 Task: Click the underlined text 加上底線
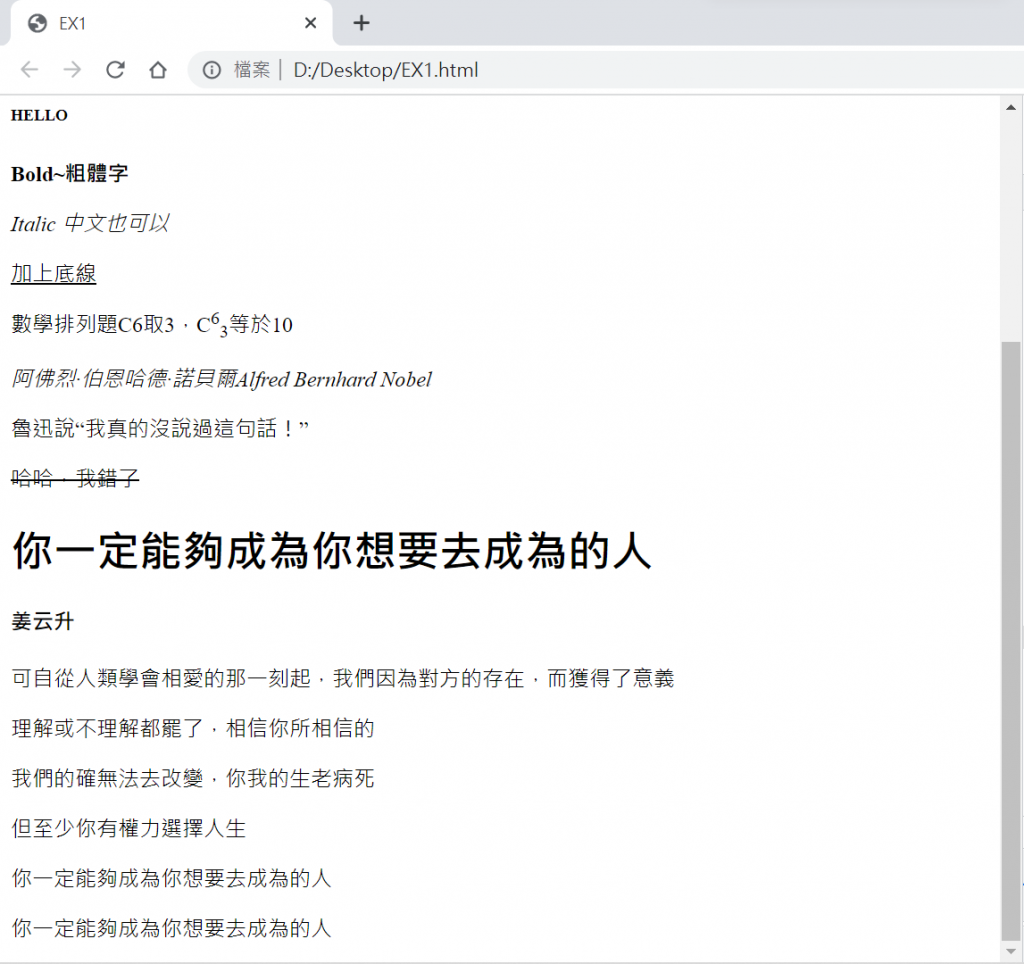54,273
